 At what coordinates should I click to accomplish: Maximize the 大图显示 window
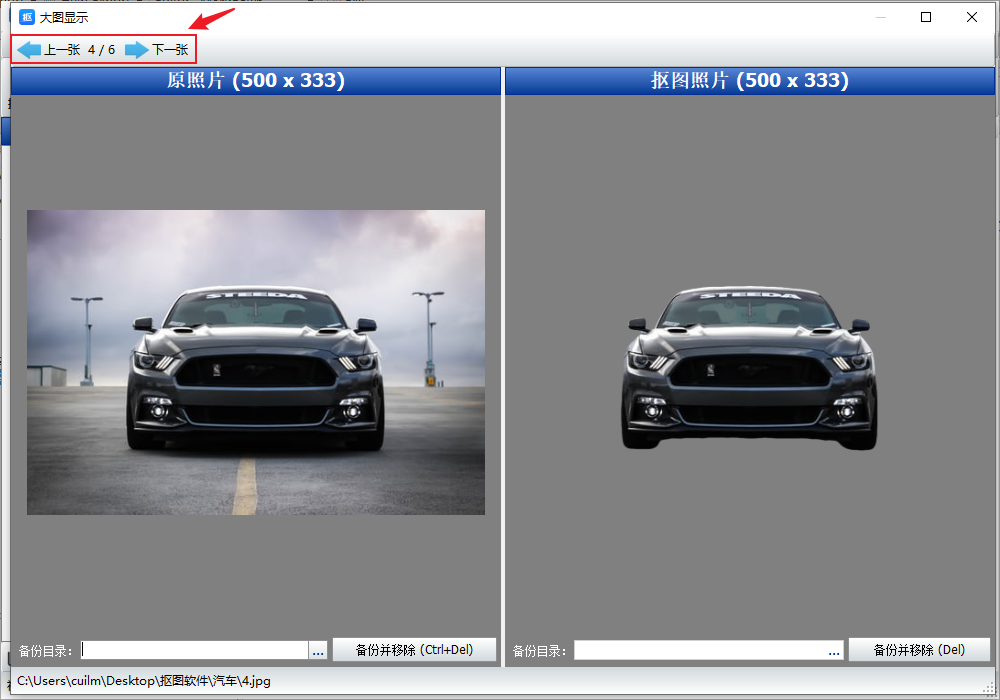click(926, 17)
